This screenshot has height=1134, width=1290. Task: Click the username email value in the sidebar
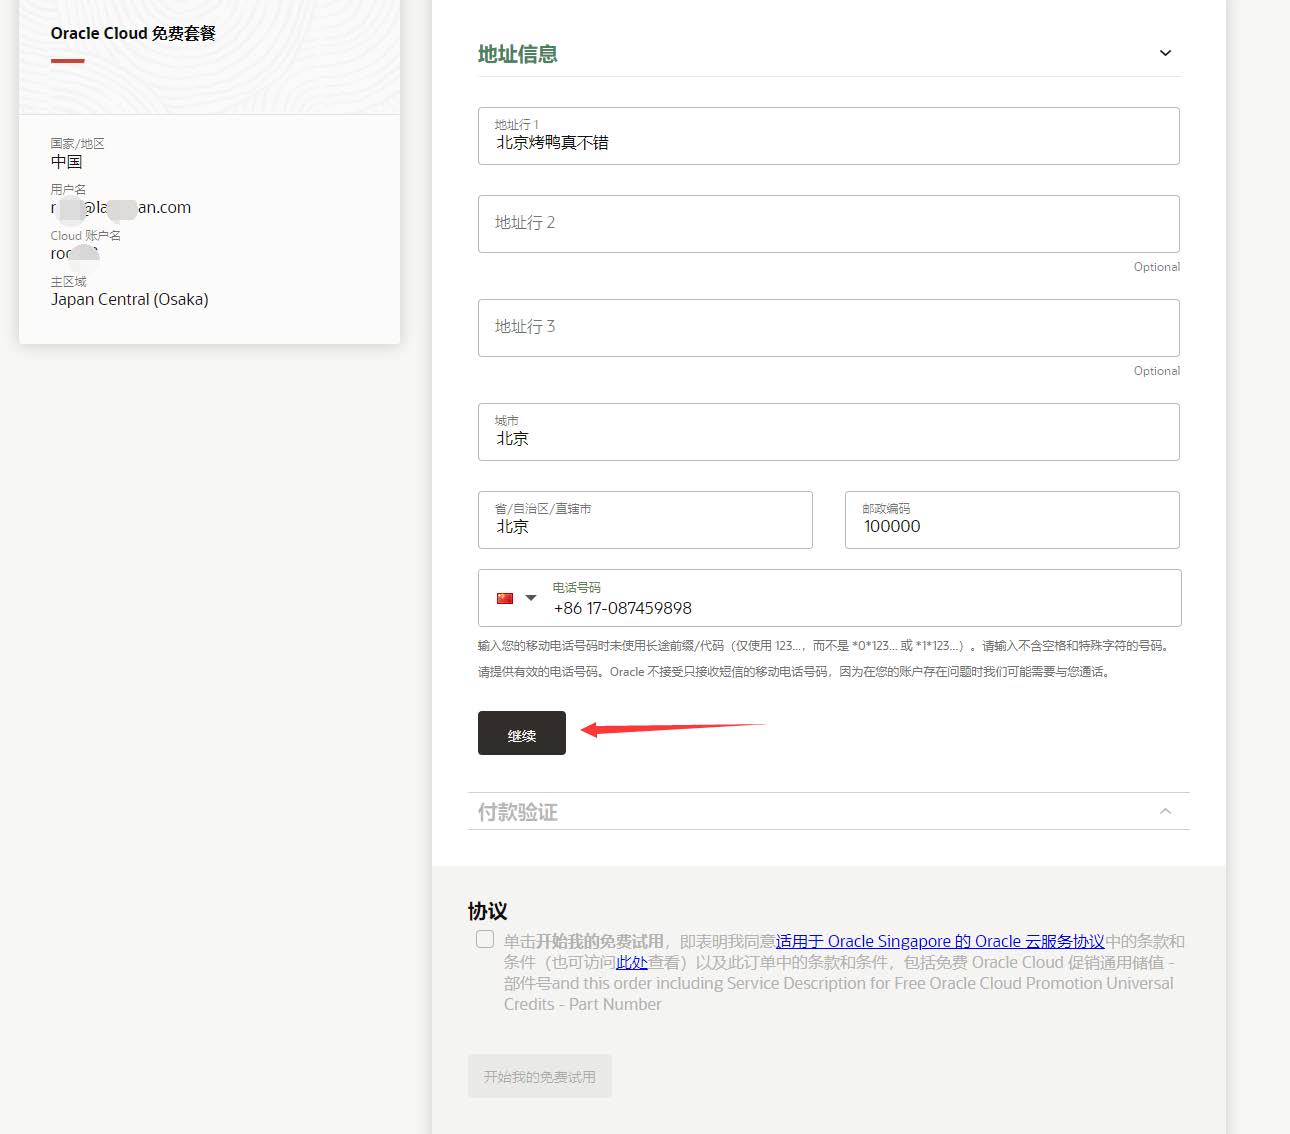click(121, 207)
